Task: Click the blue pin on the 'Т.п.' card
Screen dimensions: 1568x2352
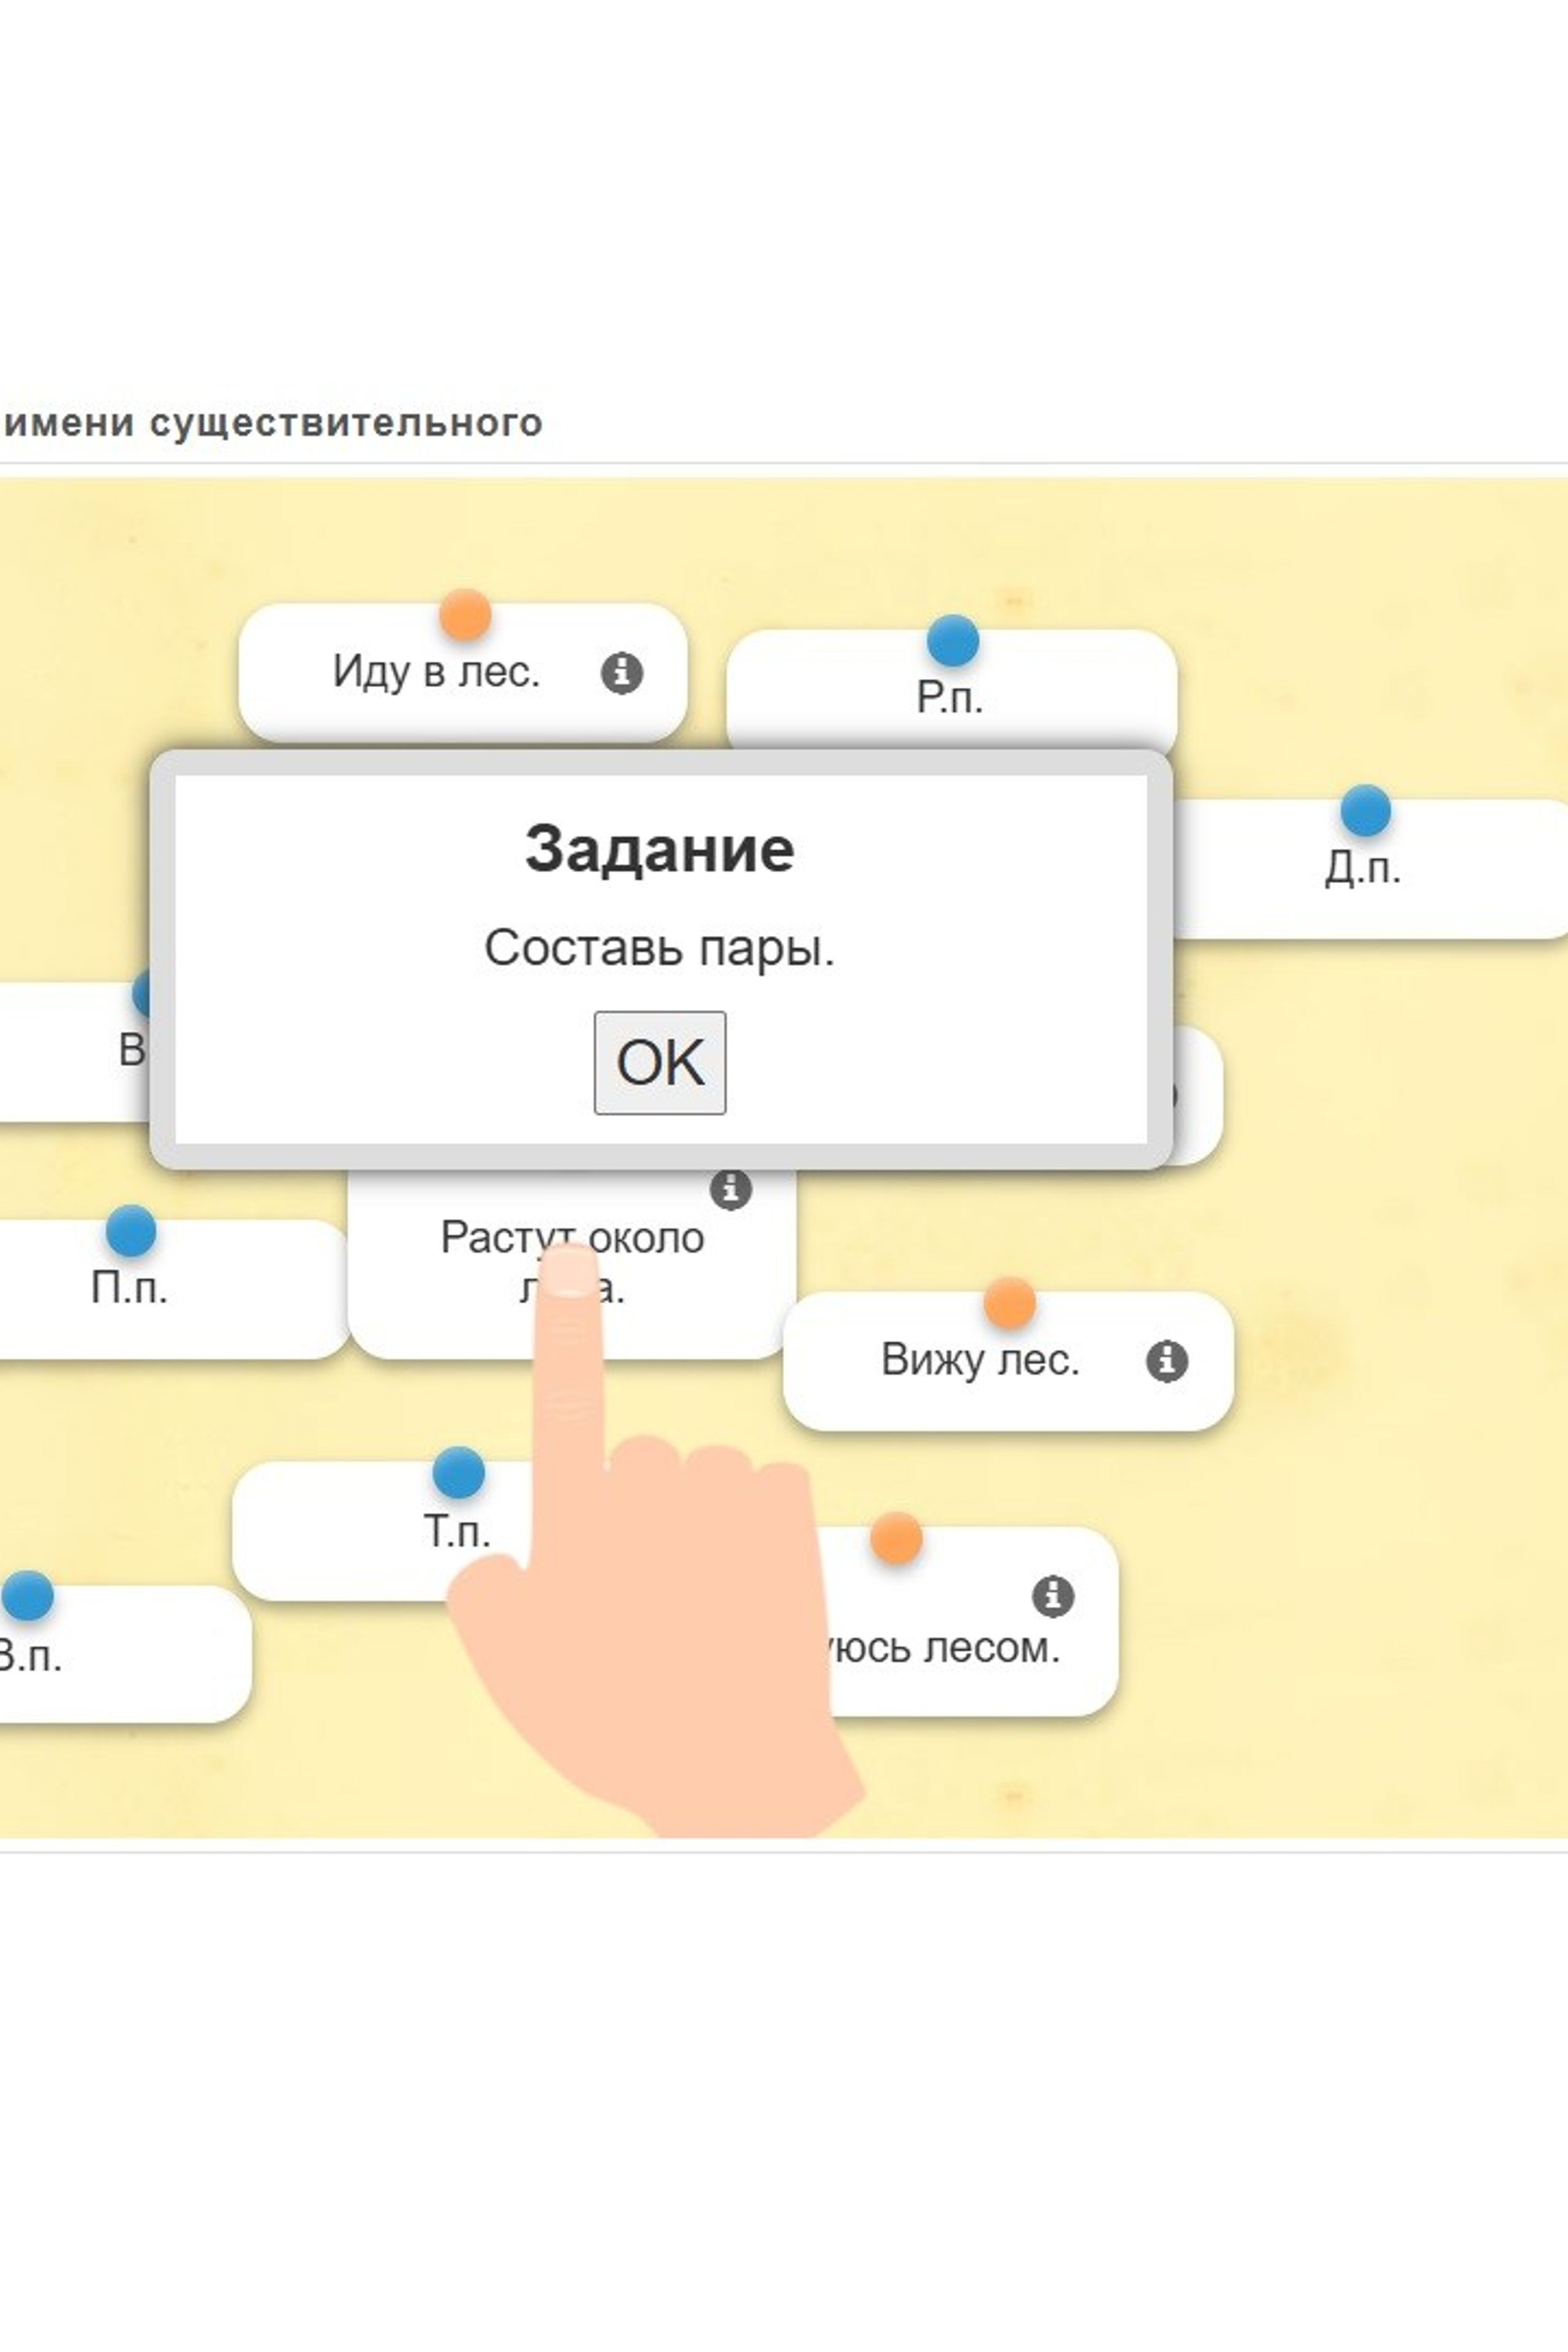Action: click(x=459, y=1472)
